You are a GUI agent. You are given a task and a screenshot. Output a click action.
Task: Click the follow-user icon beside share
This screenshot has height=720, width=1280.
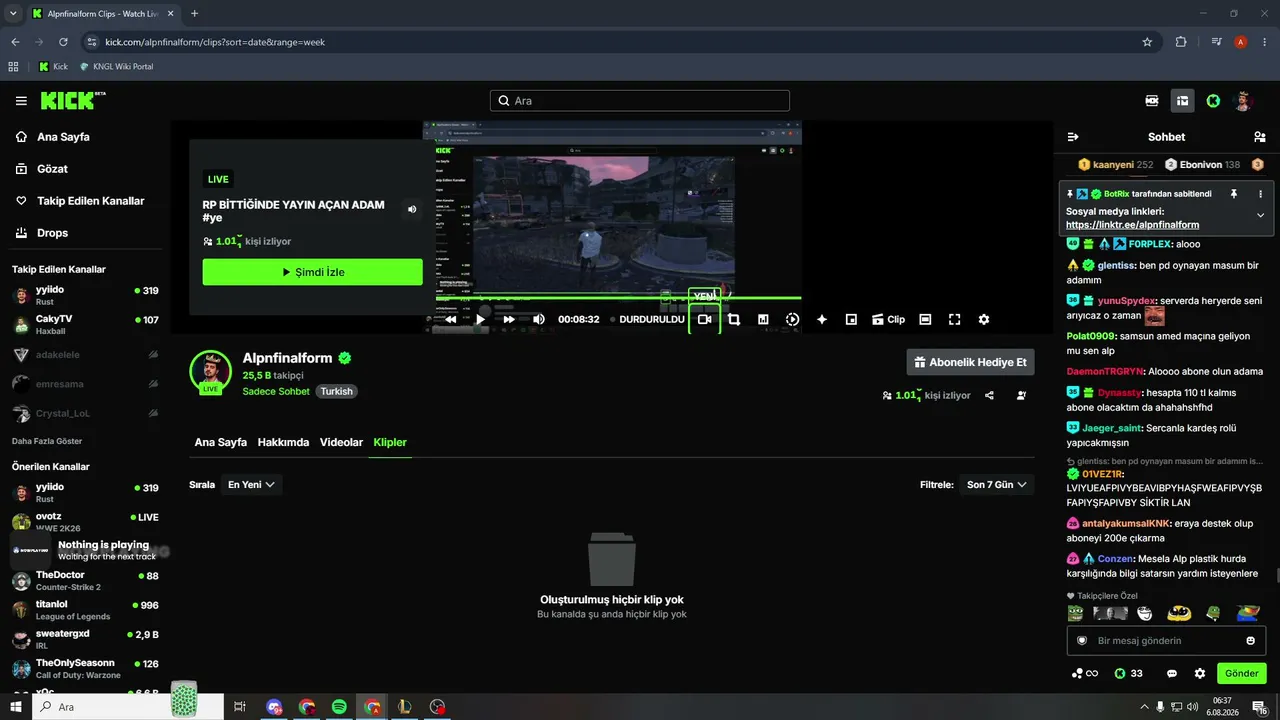1021,395
